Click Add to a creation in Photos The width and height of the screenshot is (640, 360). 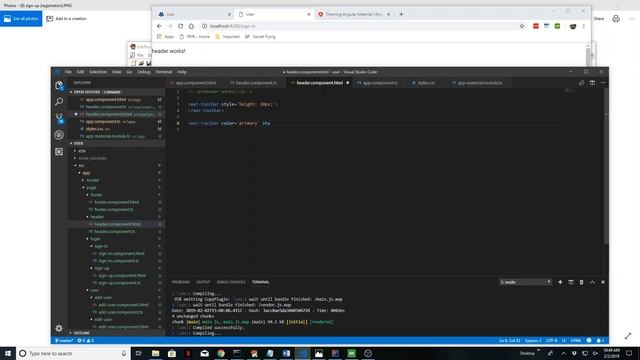(67, 19)
